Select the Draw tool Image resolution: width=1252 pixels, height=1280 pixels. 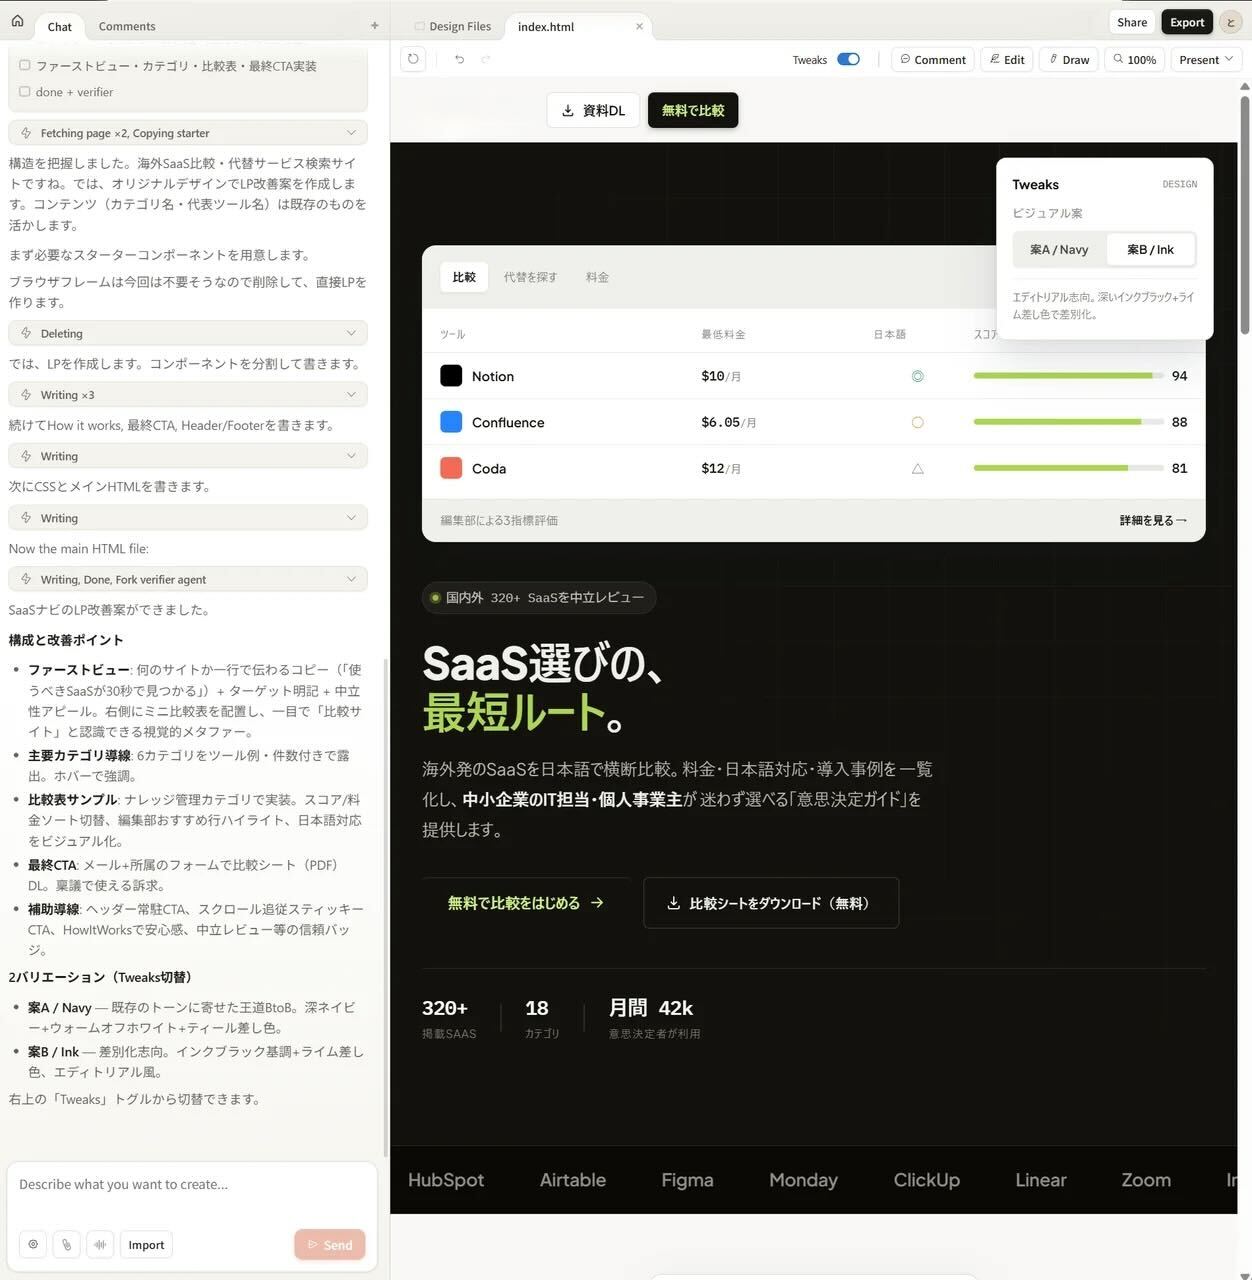pos(1068,59)
